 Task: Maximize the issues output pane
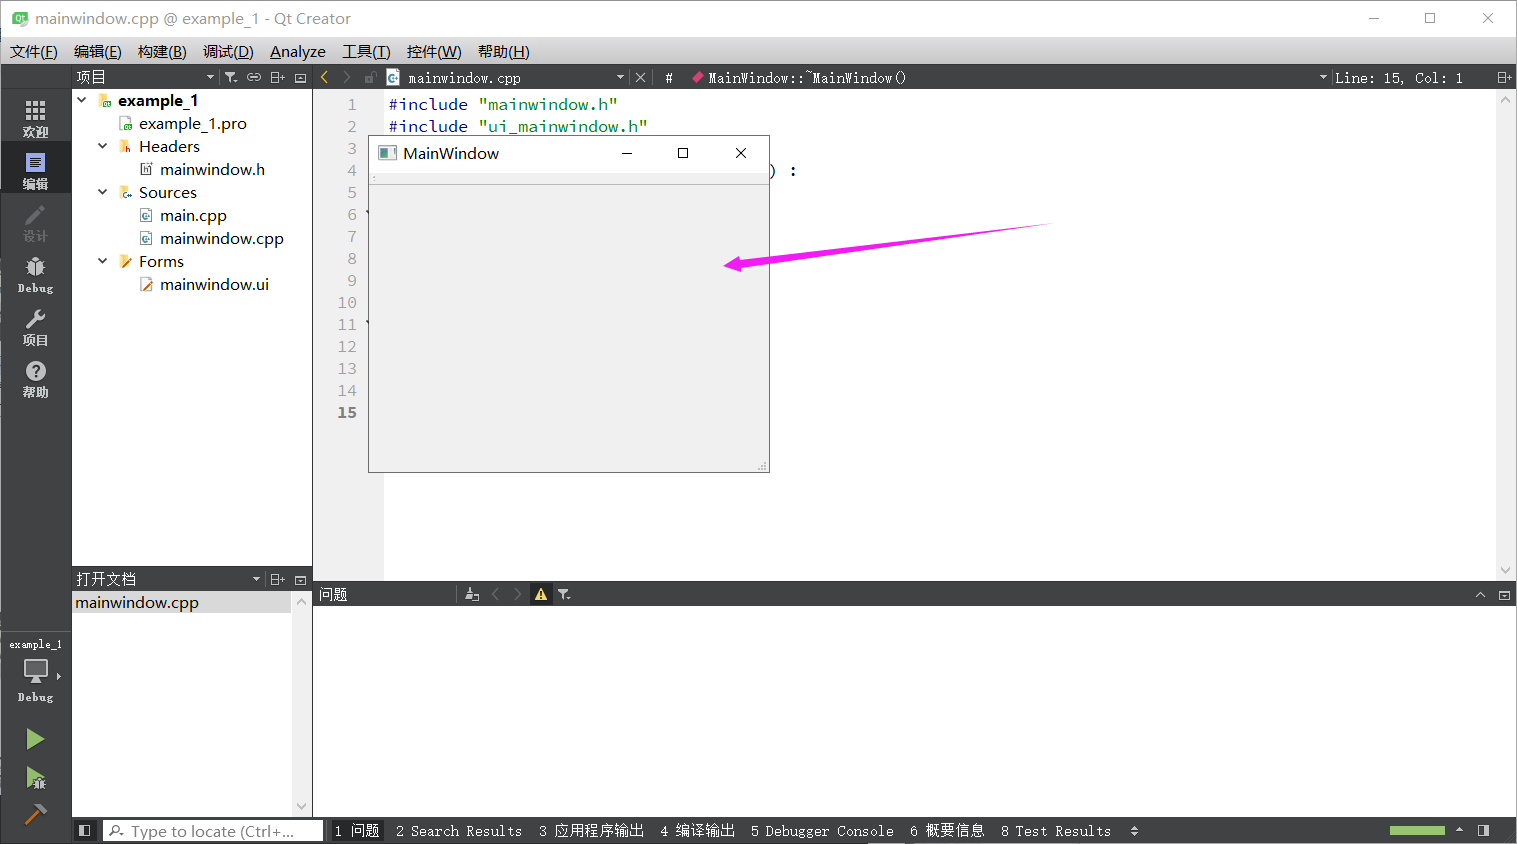(x=1480, y=594)
